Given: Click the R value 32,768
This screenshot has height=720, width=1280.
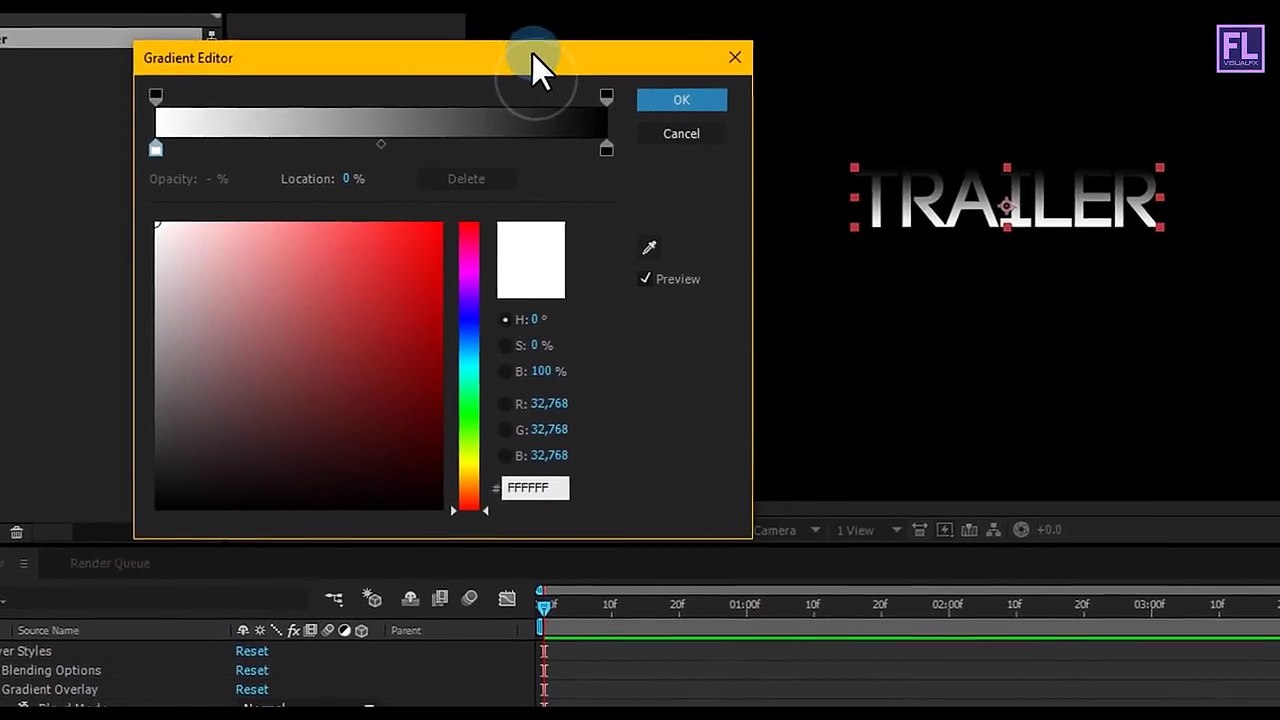Looking at the screenshot, I should click(549, 404).
